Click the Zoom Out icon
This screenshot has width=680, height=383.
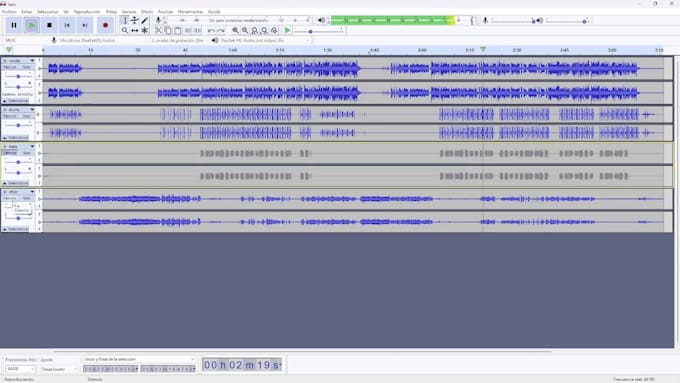[245, 30]
